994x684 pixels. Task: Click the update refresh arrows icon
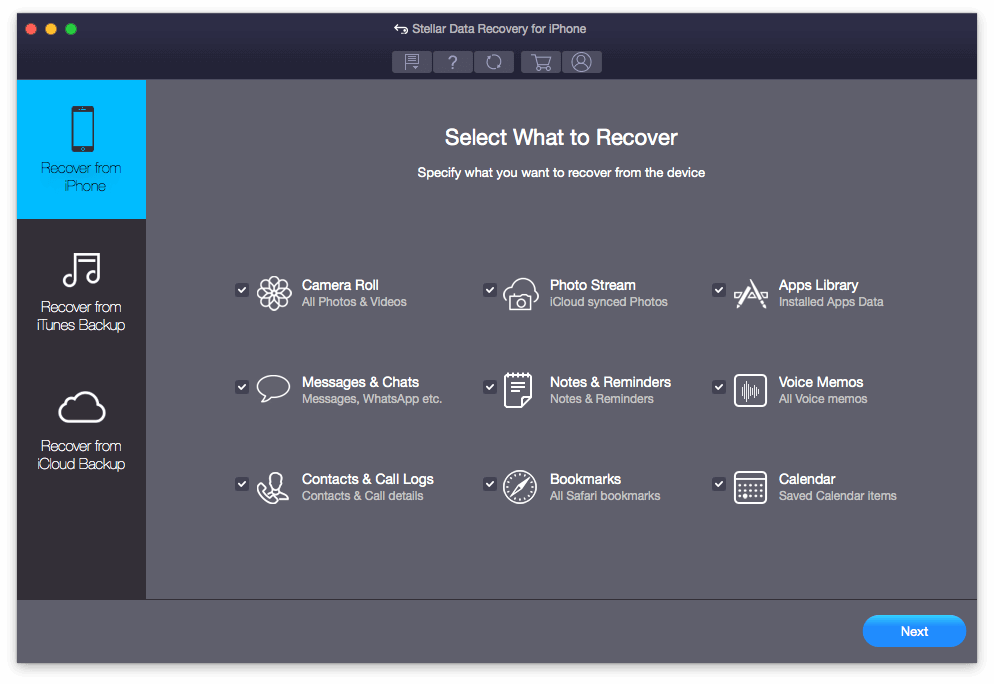click(x=494, y=62)
